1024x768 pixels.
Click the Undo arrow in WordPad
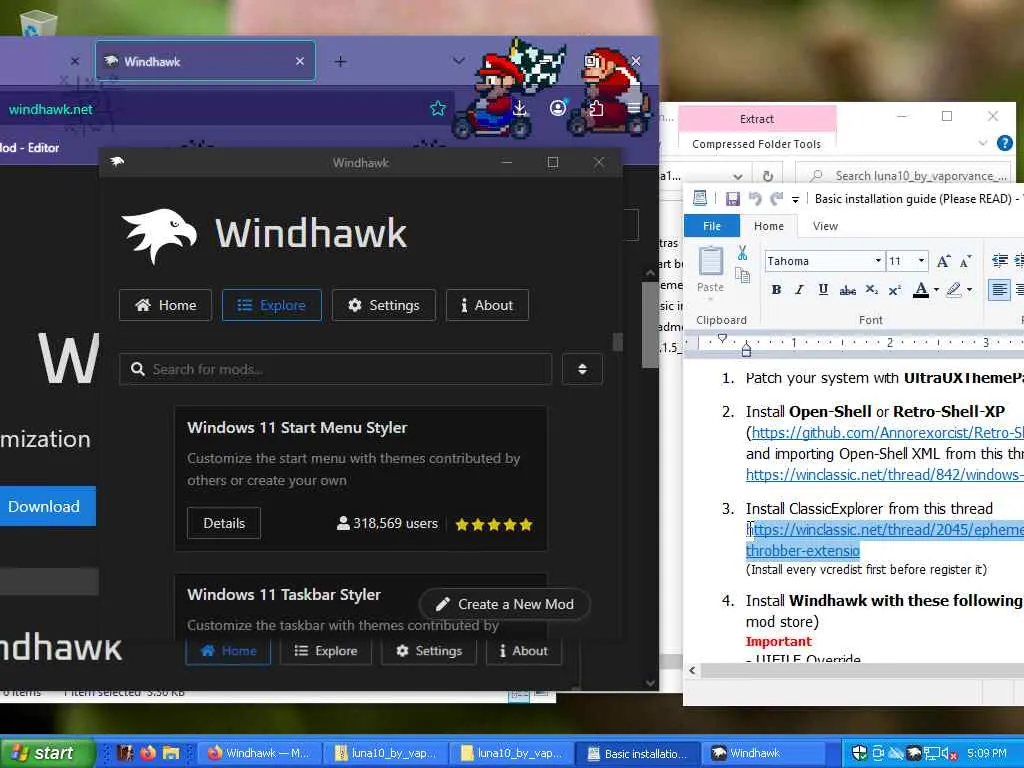coord(755,199)
